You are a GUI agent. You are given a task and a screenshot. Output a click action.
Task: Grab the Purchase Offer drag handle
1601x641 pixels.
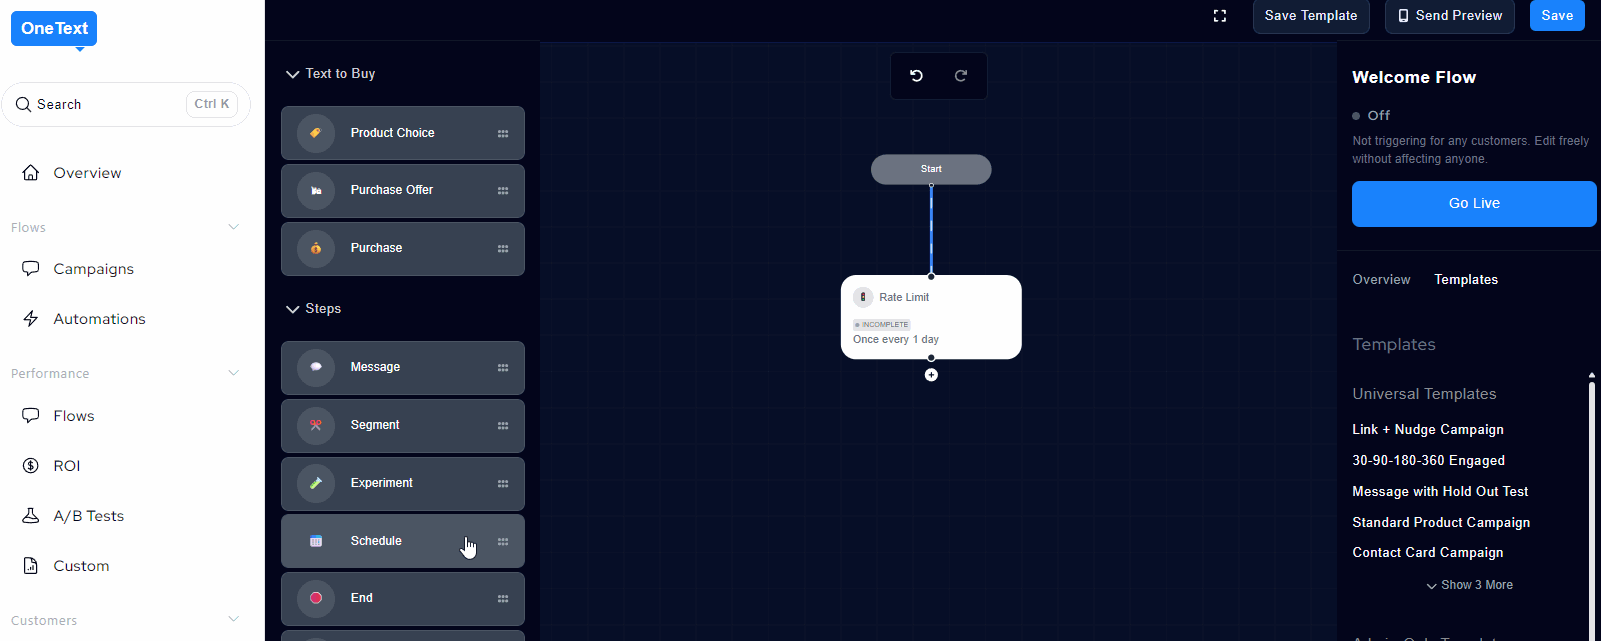(x=503, y=191)
